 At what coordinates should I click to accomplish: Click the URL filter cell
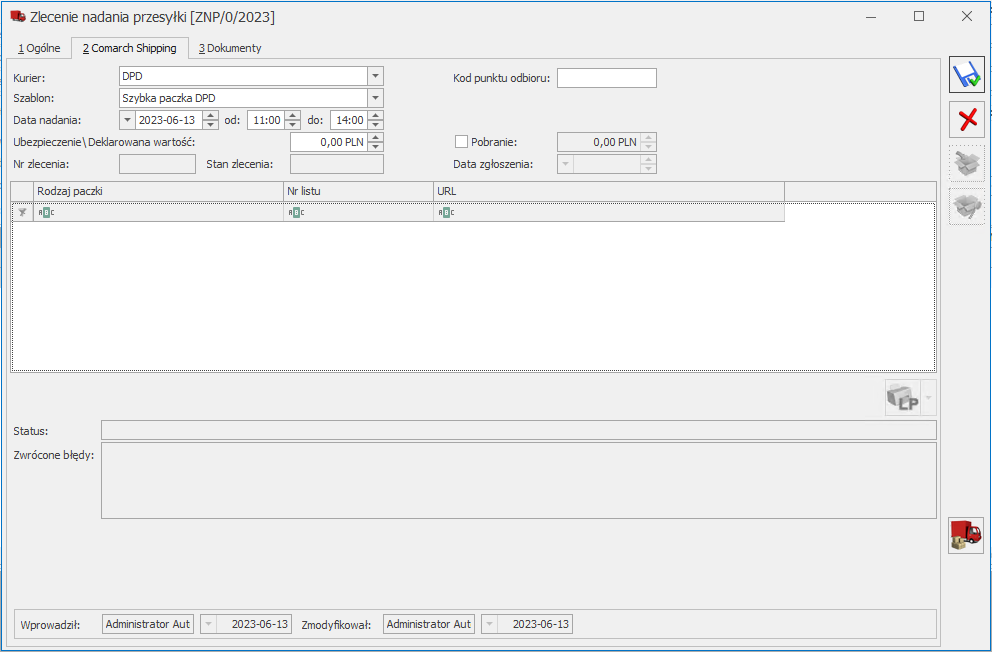[609, 212]
